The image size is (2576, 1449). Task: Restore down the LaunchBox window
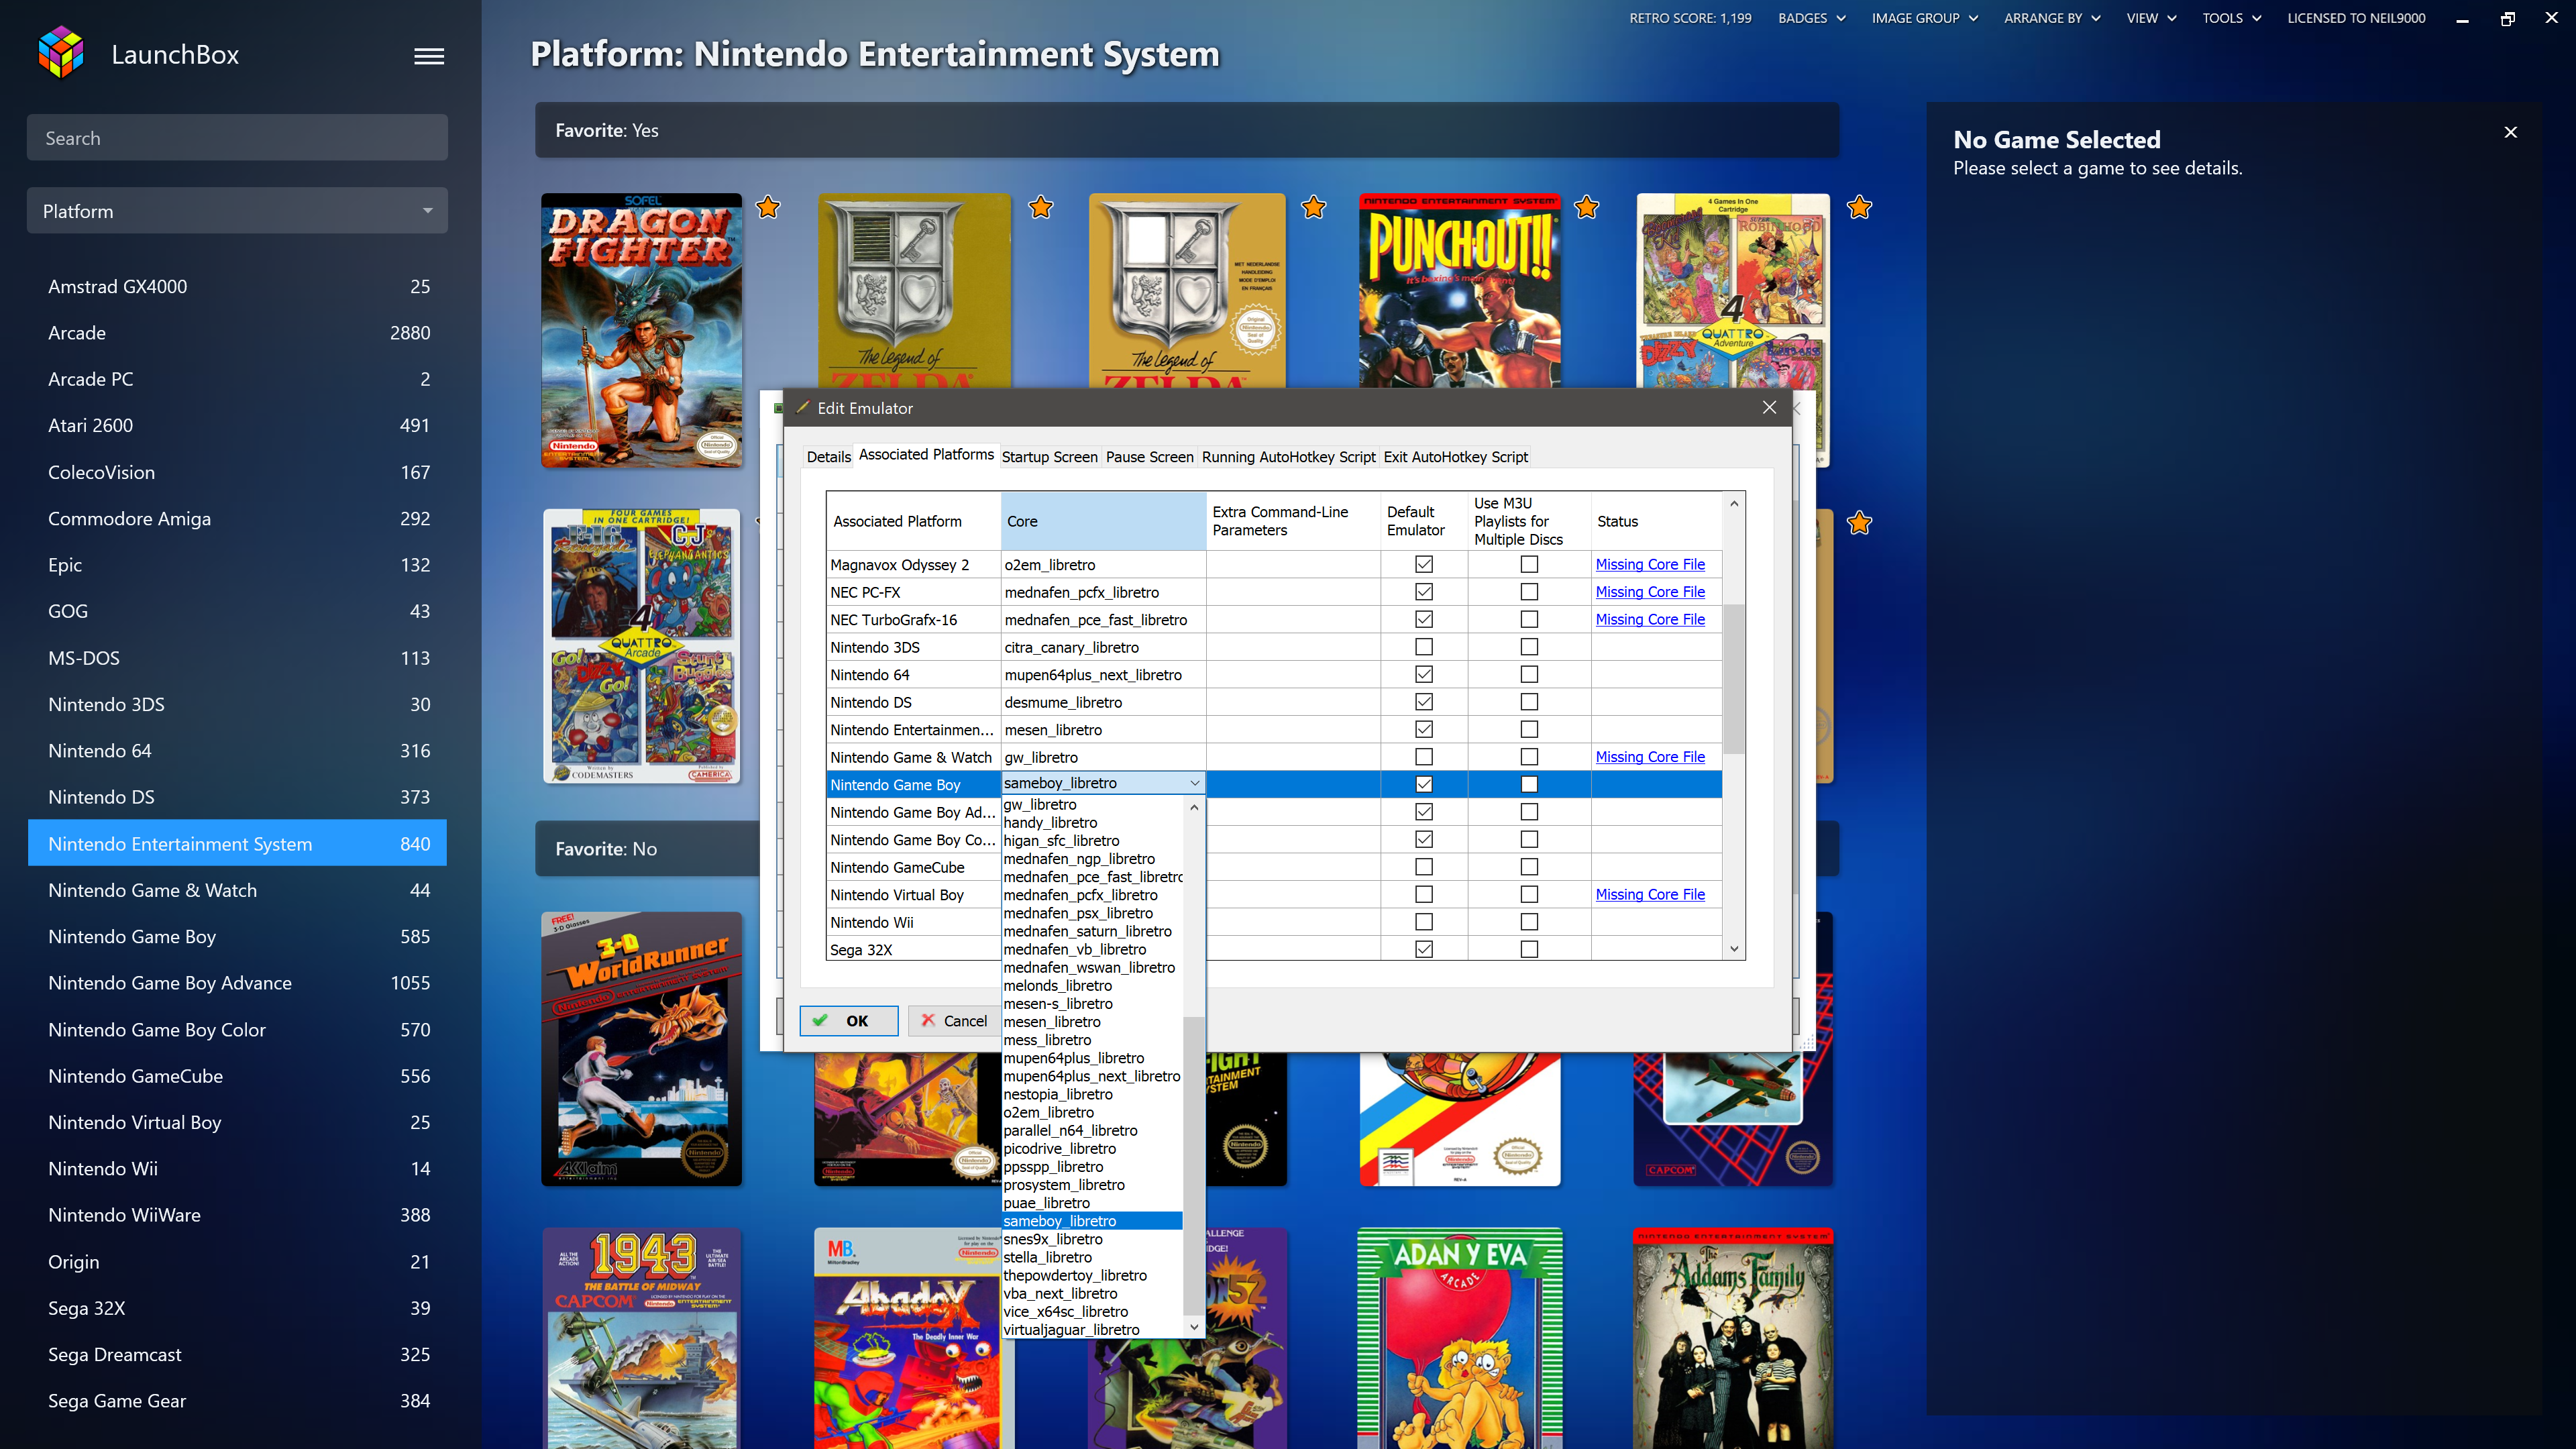tap(2507, 18)
